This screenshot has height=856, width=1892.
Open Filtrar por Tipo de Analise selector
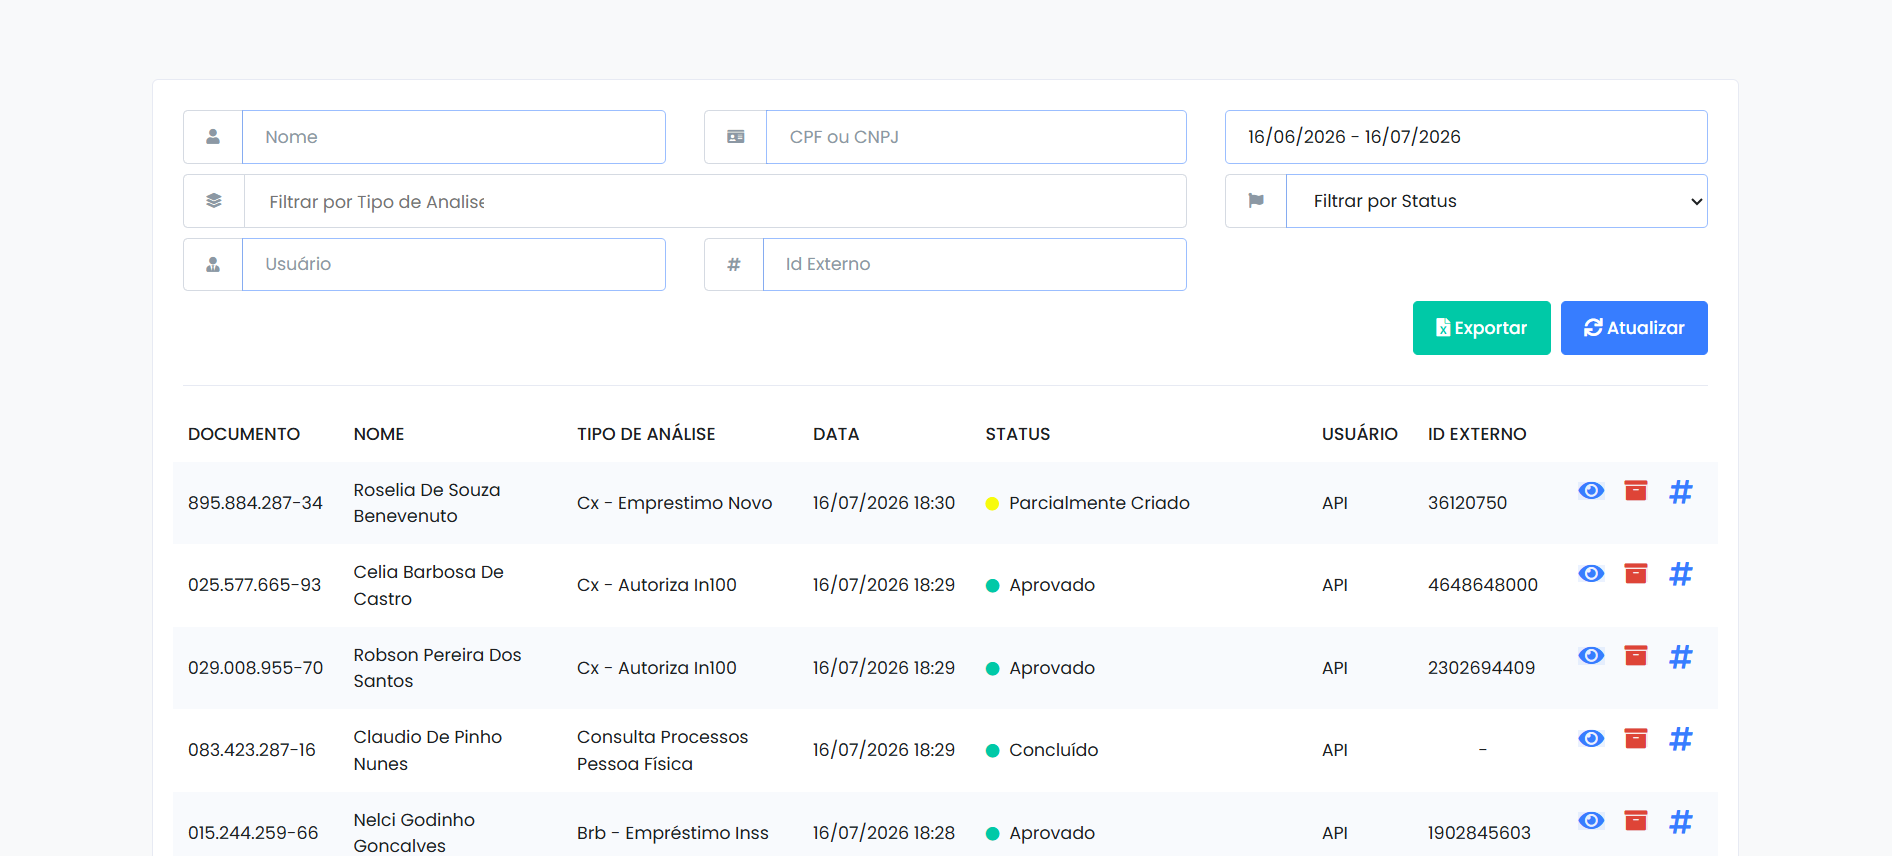715,201
